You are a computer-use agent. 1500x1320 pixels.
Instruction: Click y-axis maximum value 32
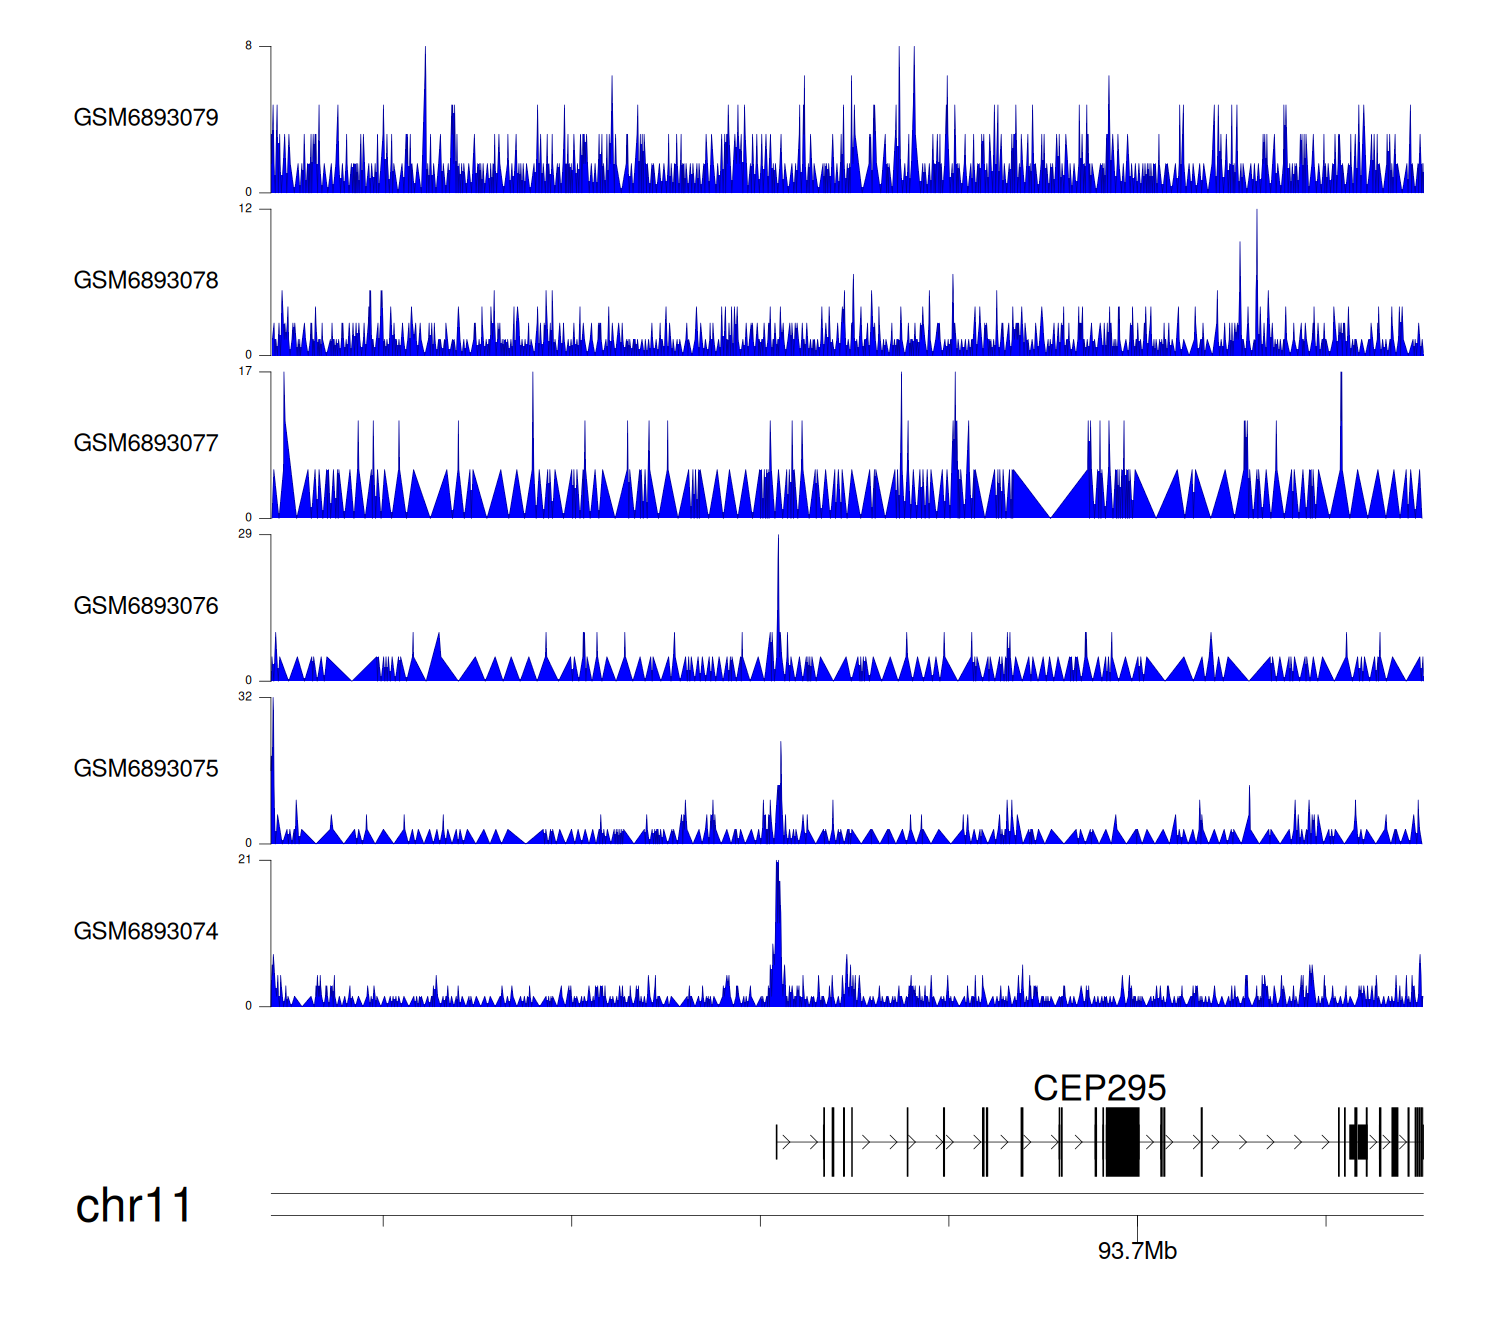coord(245,697)
